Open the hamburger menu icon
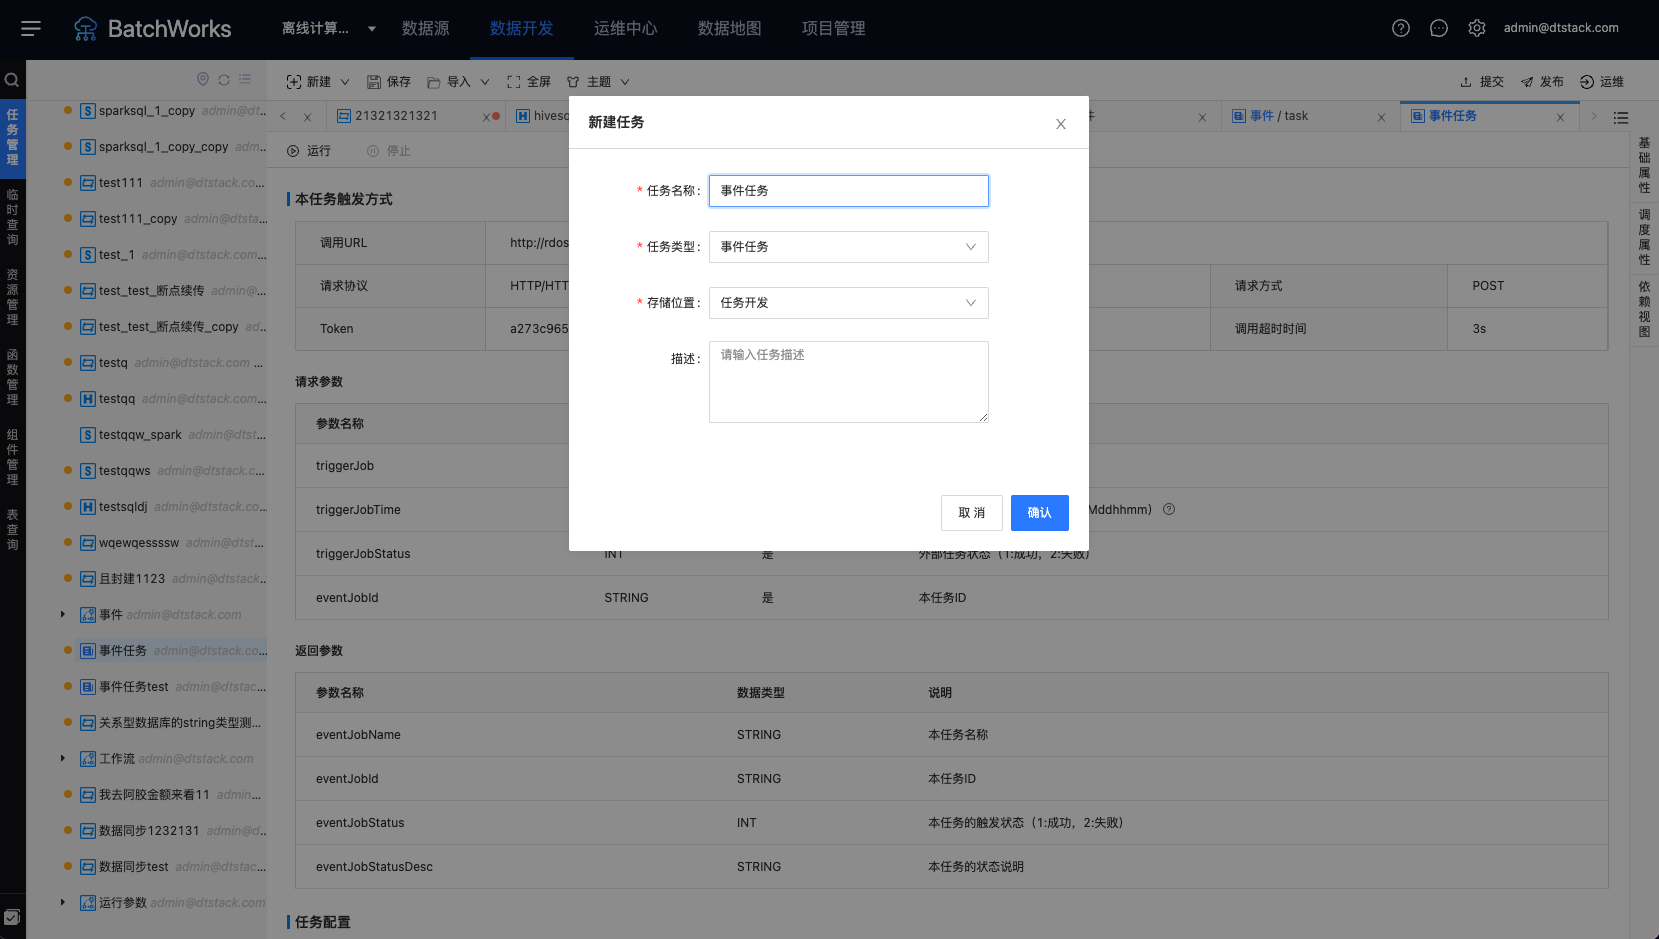1659x939 pixels. tap(31, 29)
